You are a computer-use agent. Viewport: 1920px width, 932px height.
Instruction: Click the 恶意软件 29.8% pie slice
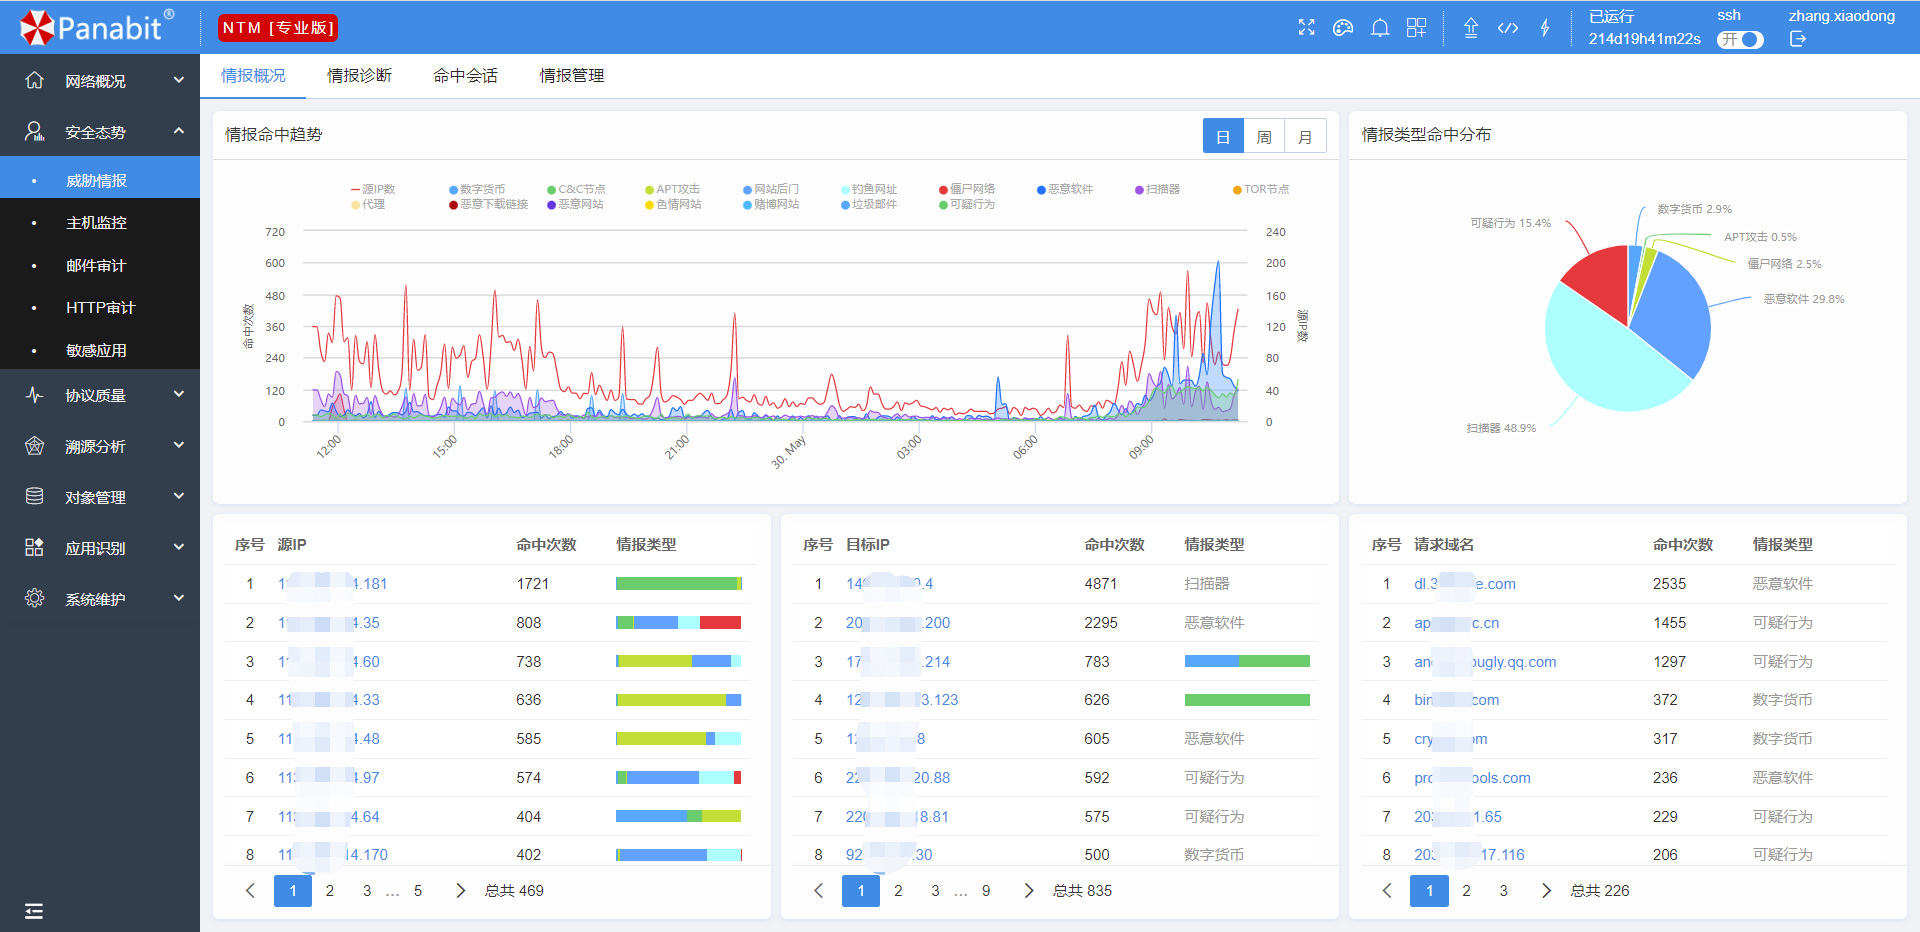[1672, 318]
